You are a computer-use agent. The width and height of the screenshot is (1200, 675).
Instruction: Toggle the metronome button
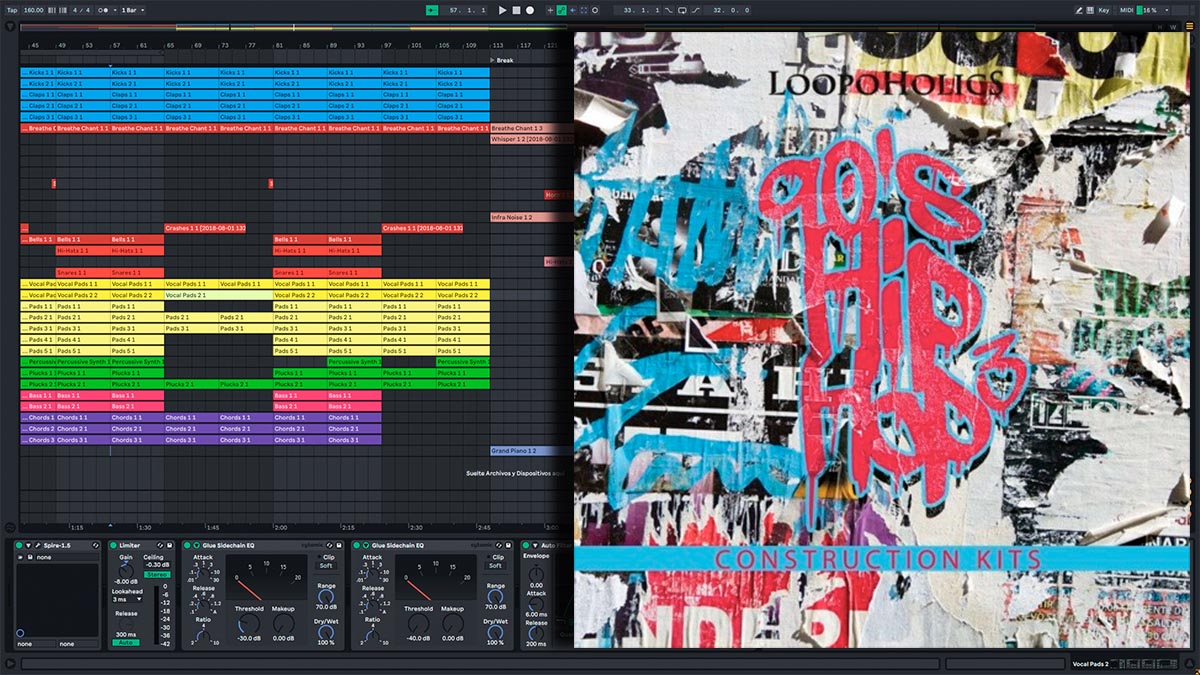[105, 10]
